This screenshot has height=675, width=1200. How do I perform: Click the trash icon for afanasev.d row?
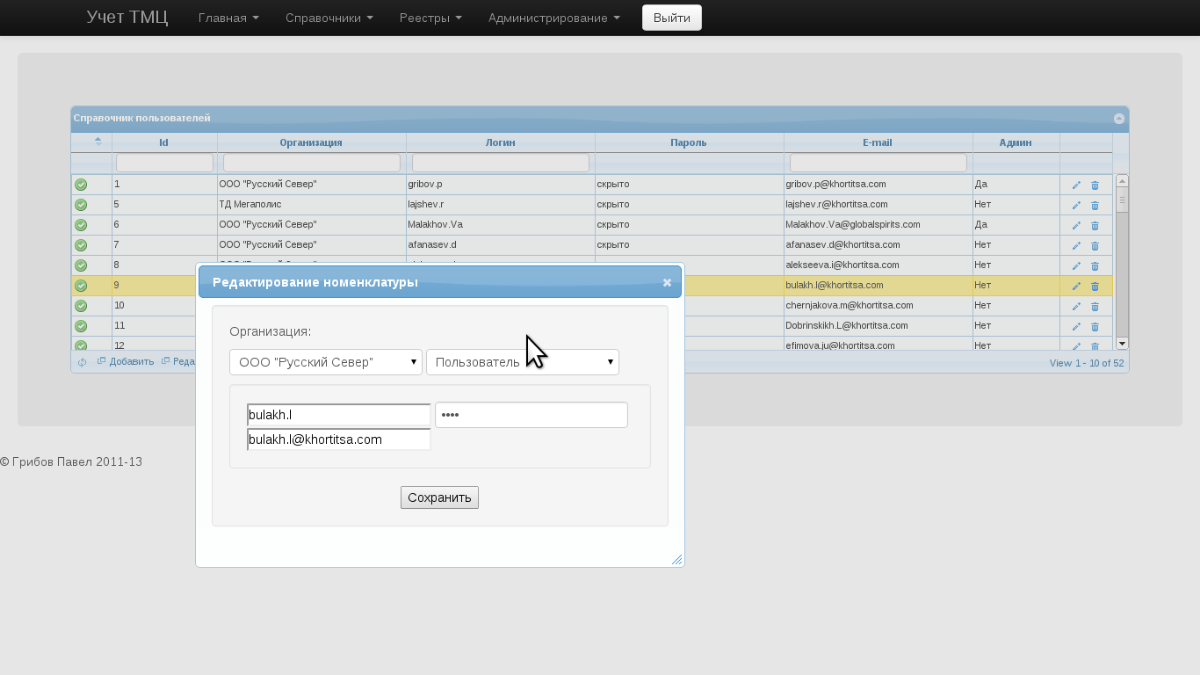[x=1094, y=245]
